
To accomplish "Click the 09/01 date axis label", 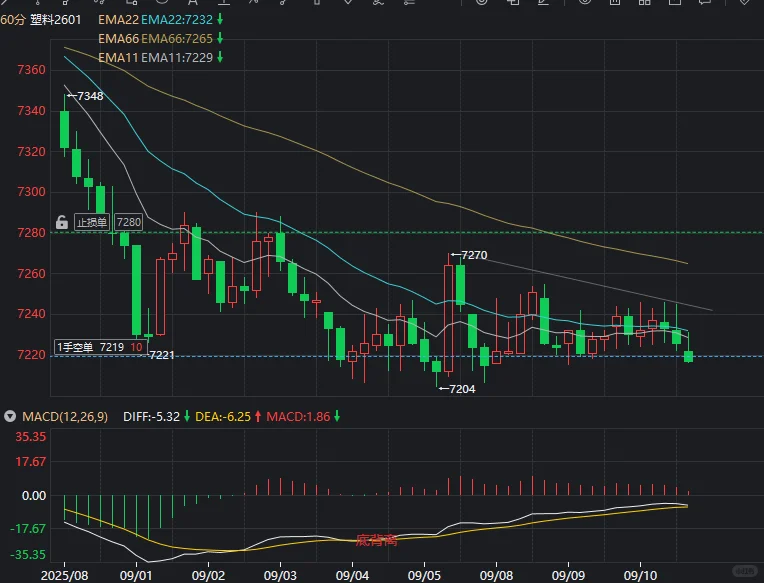I will point(136,576).
